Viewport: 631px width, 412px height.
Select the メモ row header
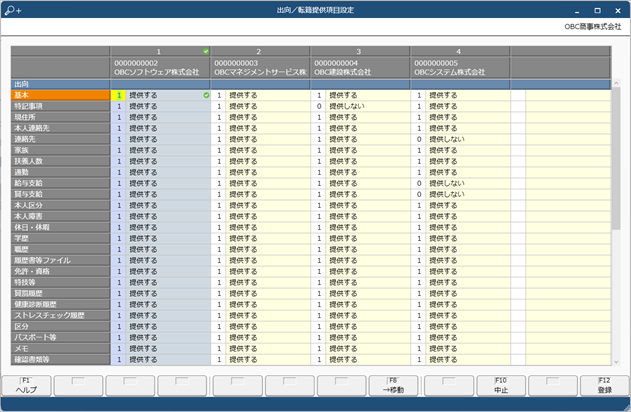coord(60,348)
